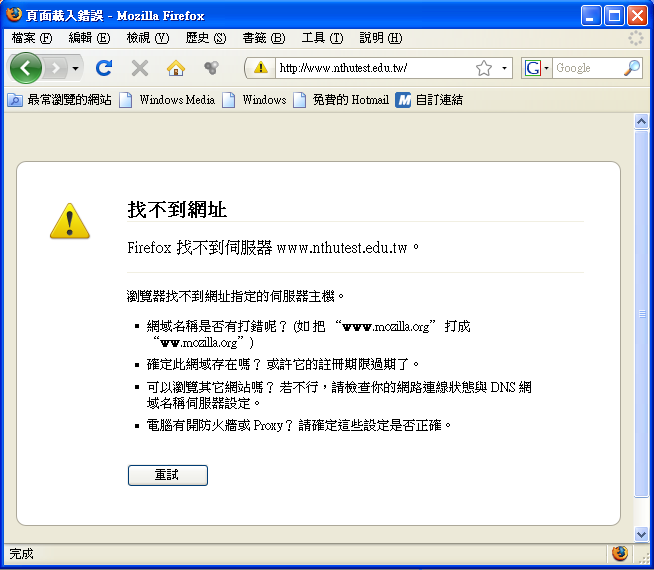
Task: Click the Back navigation arrow button
Action: coord(25,68)
